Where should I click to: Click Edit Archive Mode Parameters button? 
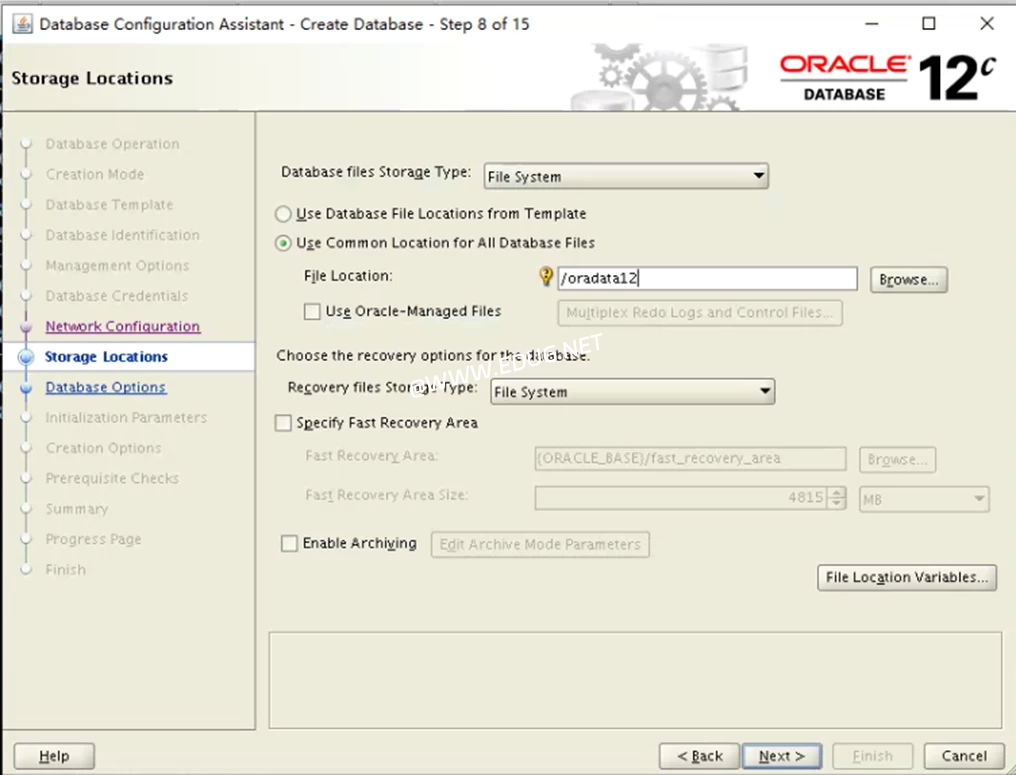(x=540, y=544)
